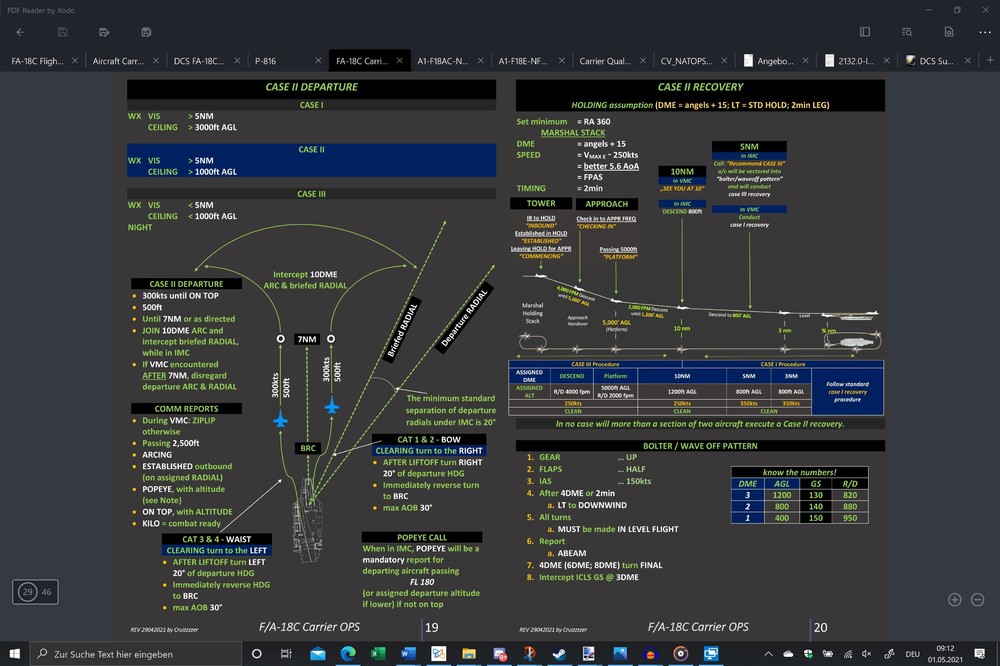
Task: Switch to Carrier Qual... tab
Action: coord(605,61)
